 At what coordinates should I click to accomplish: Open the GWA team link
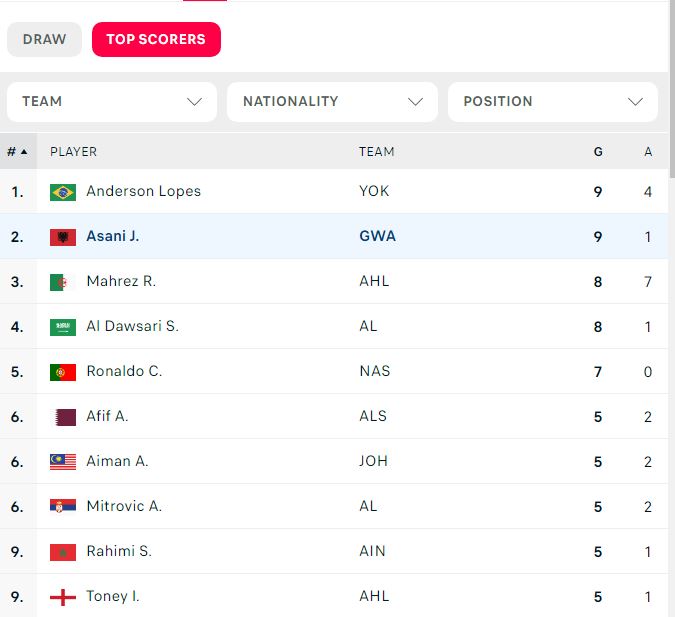coord(377,237)
